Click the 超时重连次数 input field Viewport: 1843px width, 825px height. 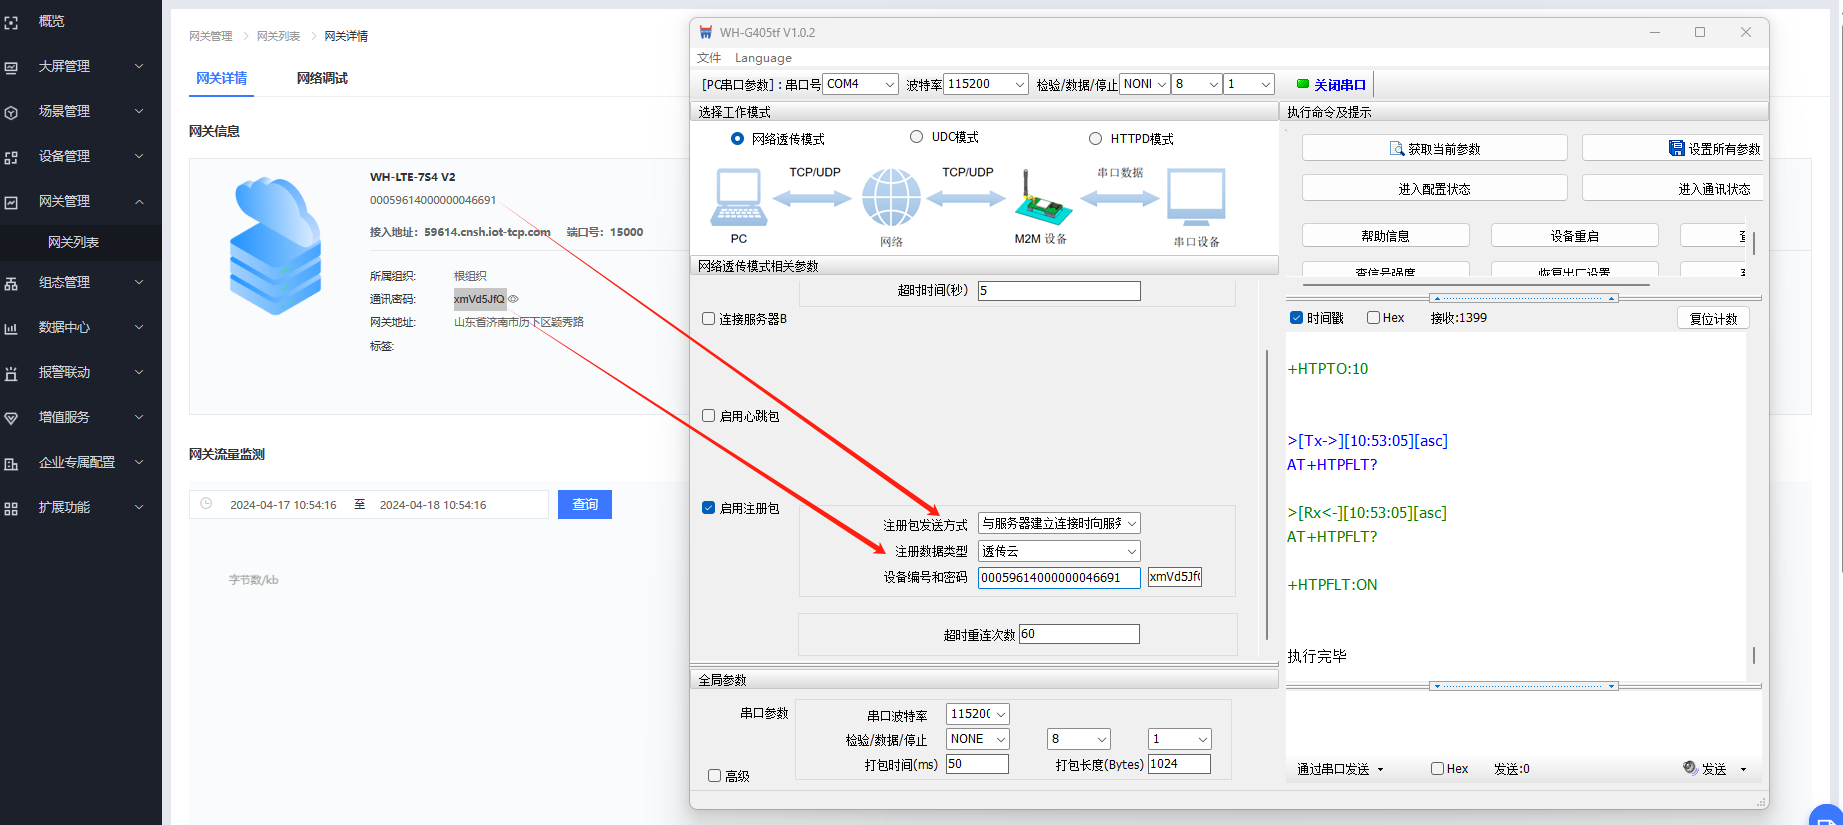tap(1079, 634)
